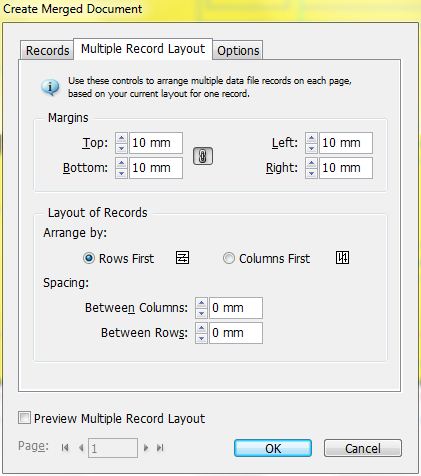The height and width of the screenshot is (476, 421).
Task: Increase Between Columns spacing
Action: tap(201, 303)
